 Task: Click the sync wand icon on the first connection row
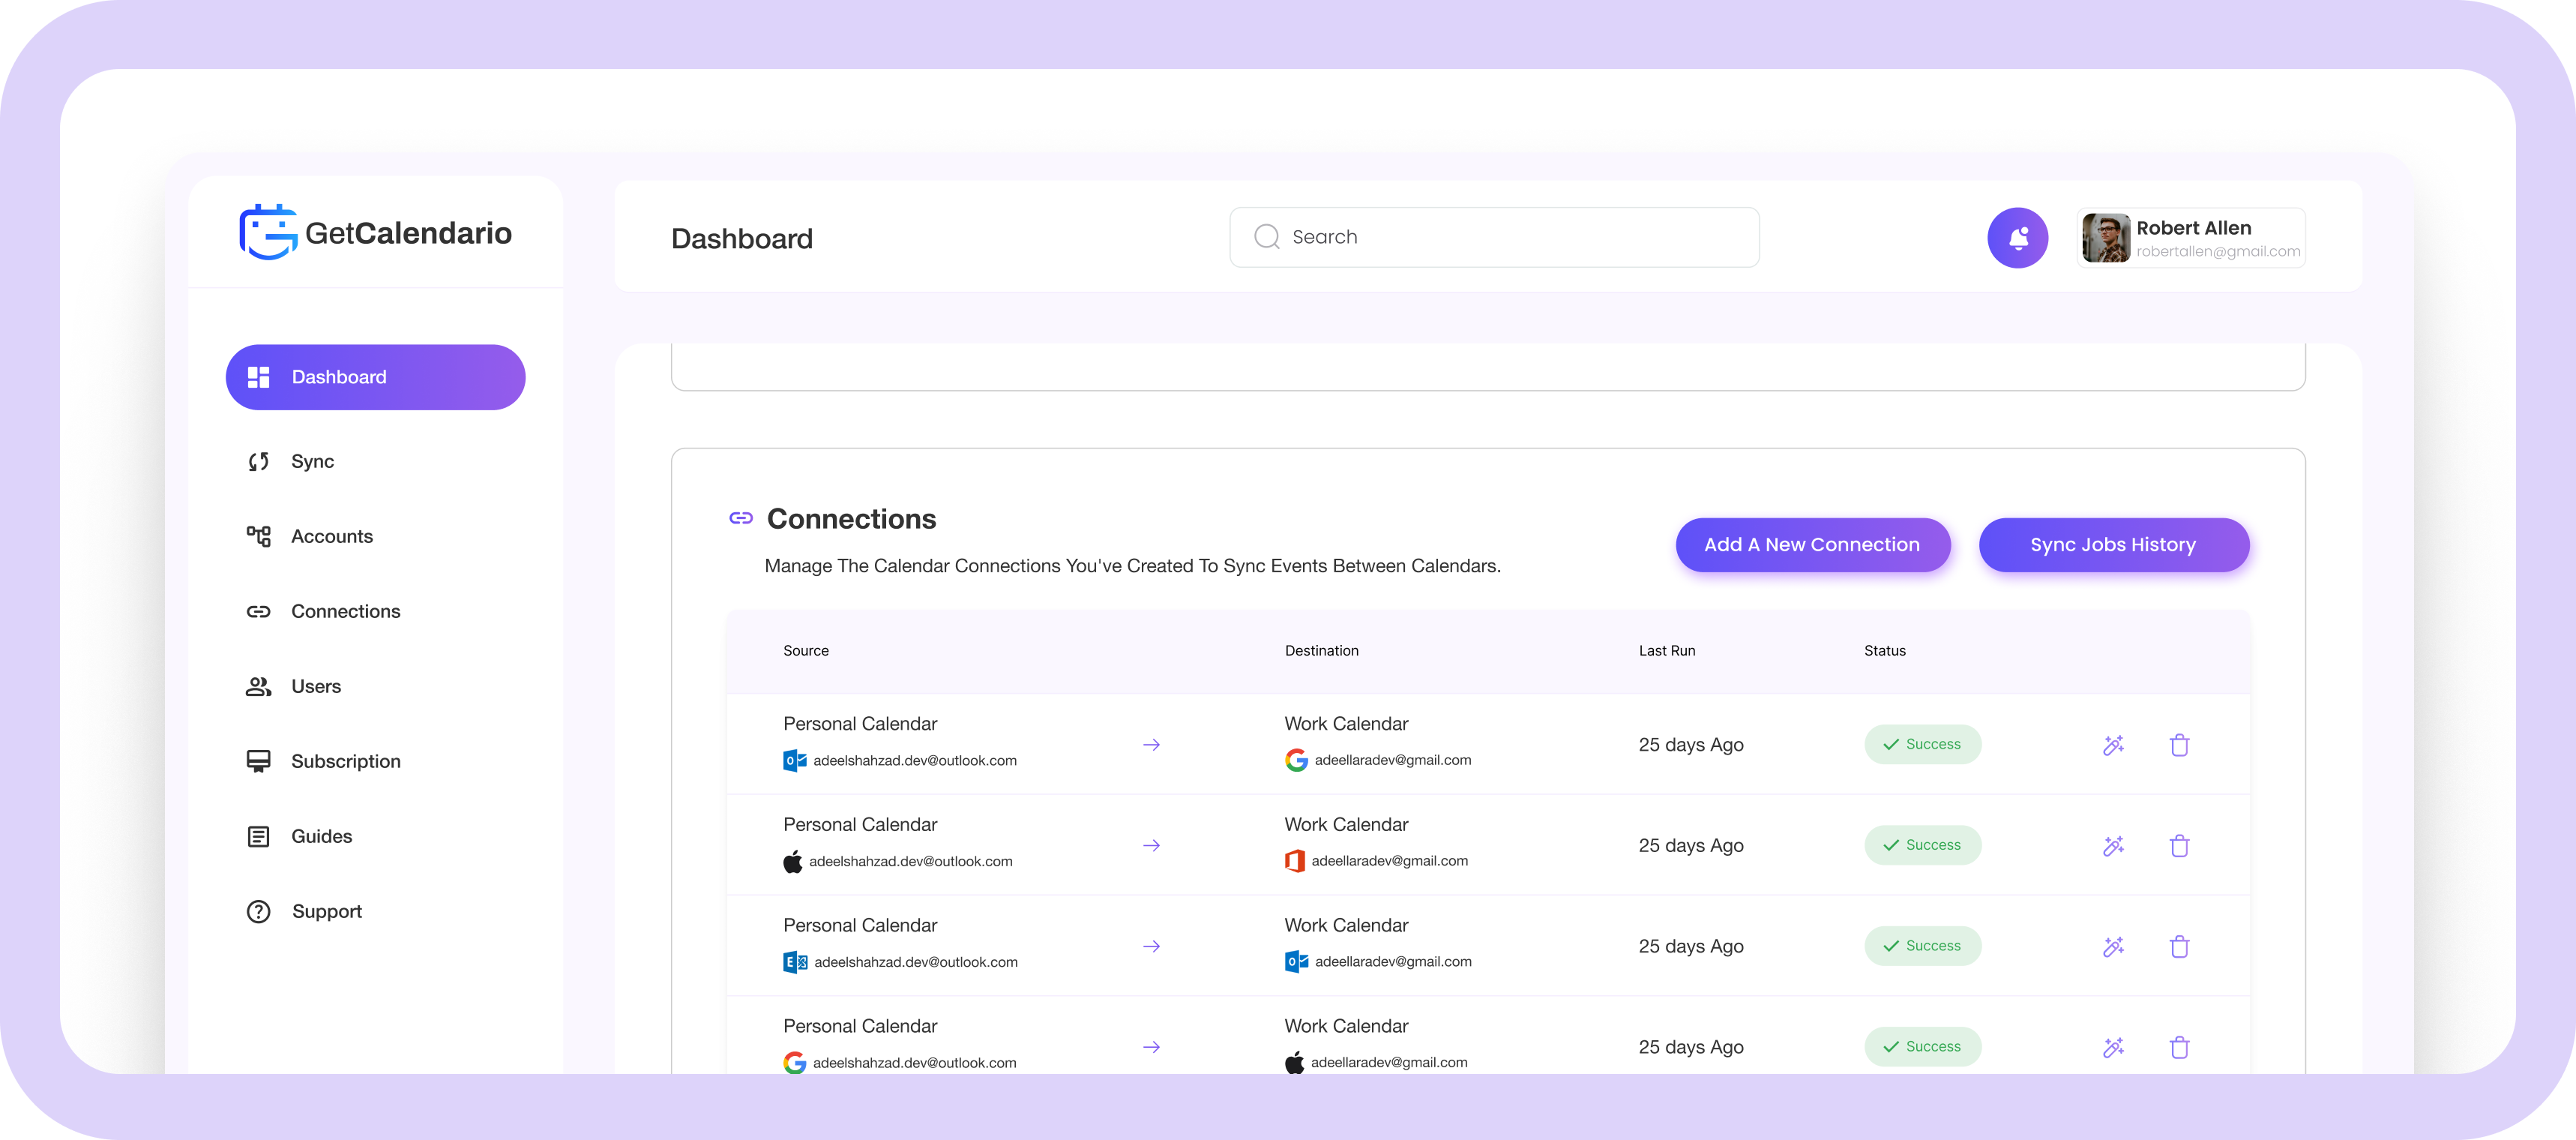pos(2114,745)
